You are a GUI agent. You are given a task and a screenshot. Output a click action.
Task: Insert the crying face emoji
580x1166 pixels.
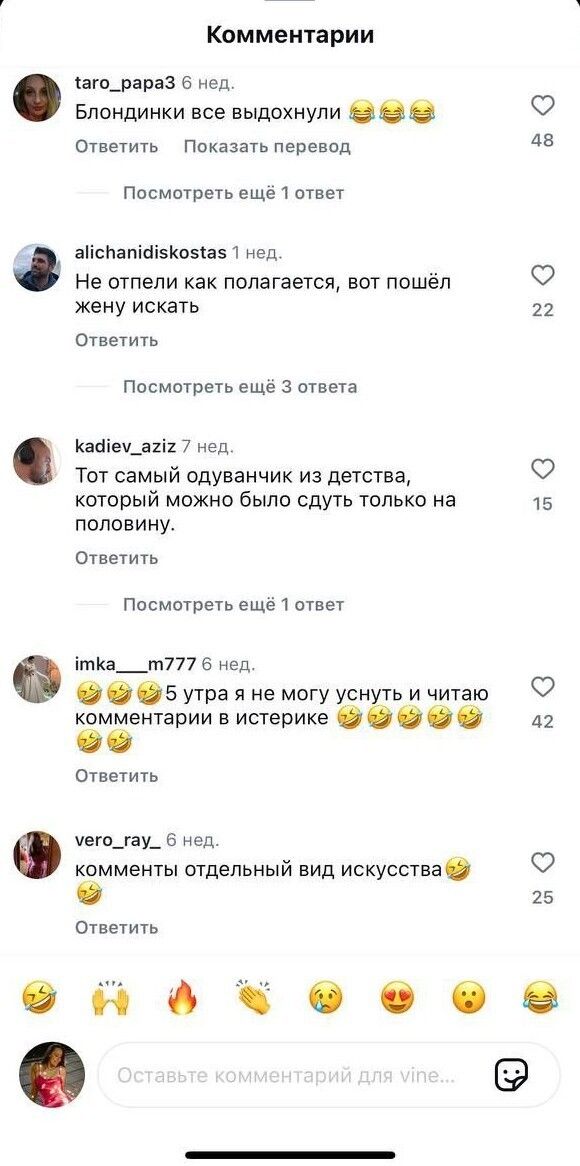(326, 997)
